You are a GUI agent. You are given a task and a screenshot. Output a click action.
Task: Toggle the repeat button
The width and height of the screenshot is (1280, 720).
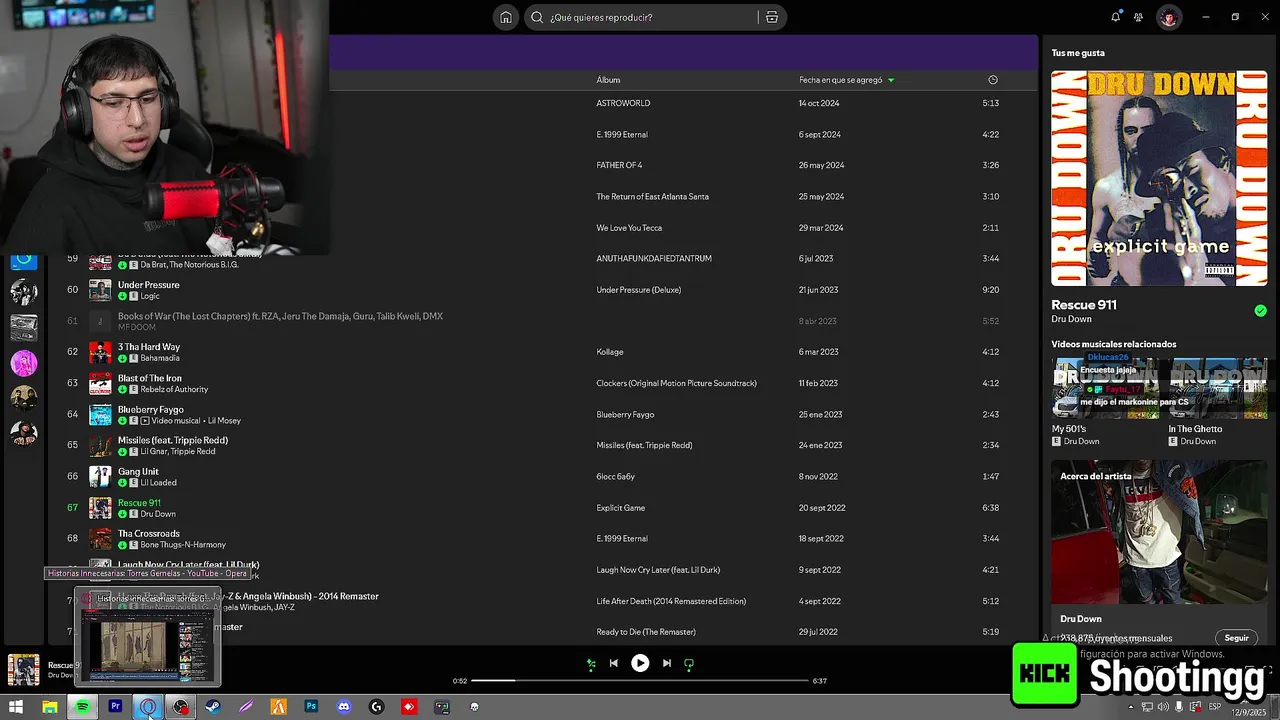[x=689, y=663]
